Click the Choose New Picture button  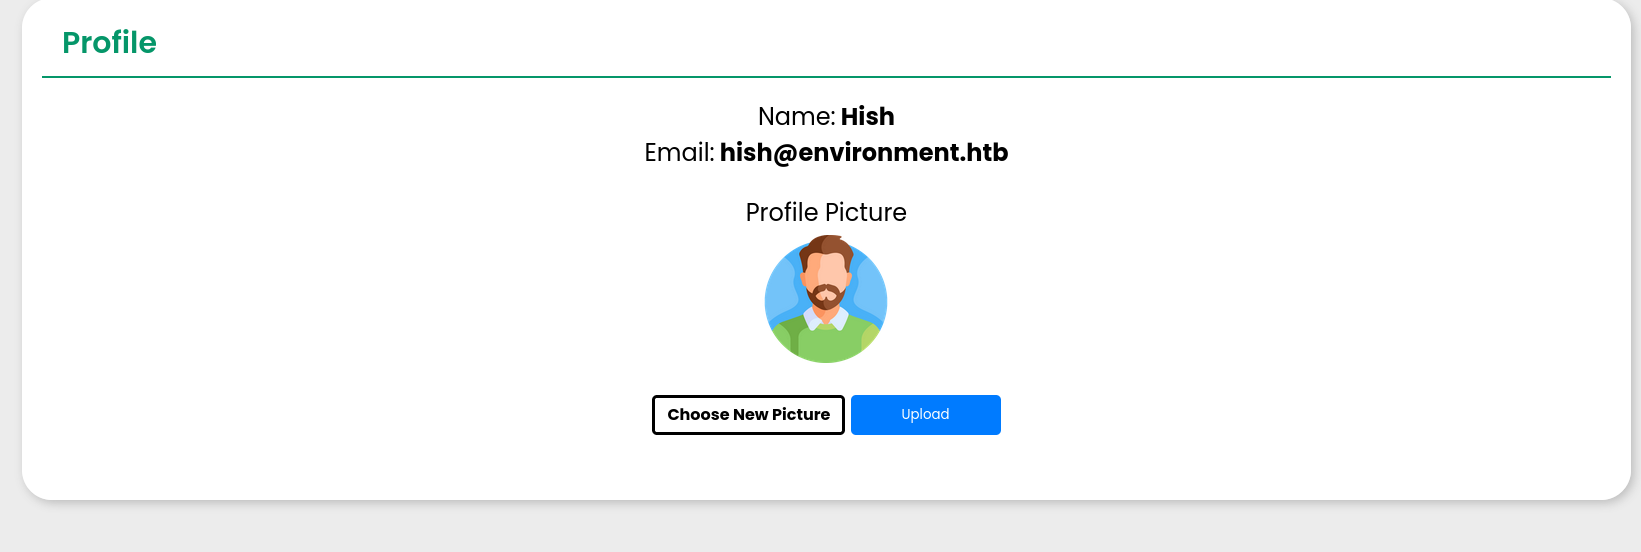coord(748,415)
